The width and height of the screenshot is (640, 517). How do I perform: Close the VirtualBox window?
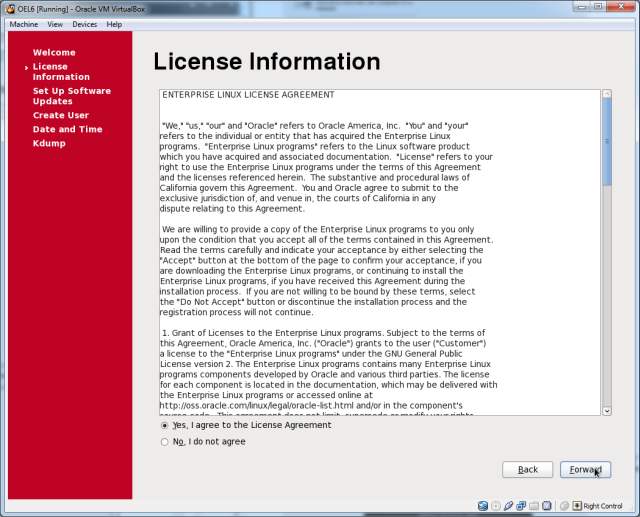[620, 6]
